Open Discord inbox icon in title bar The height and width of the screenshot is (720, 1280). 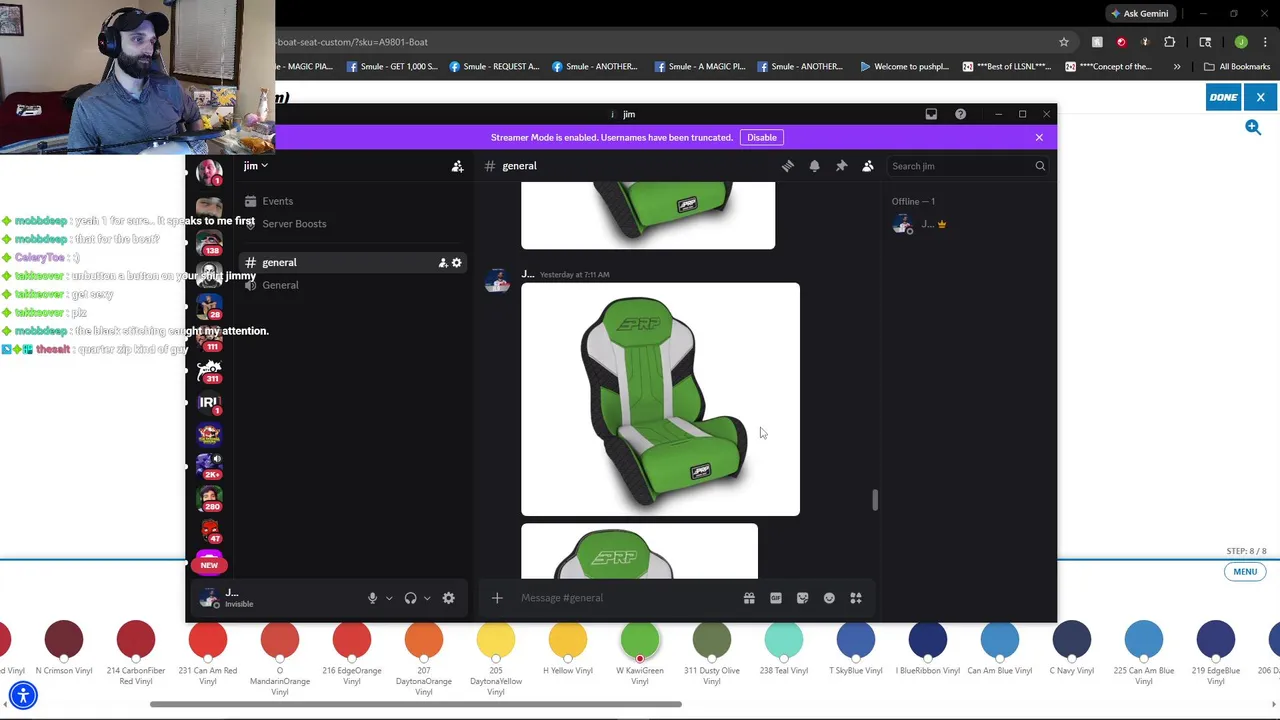[x=931, y=114]
